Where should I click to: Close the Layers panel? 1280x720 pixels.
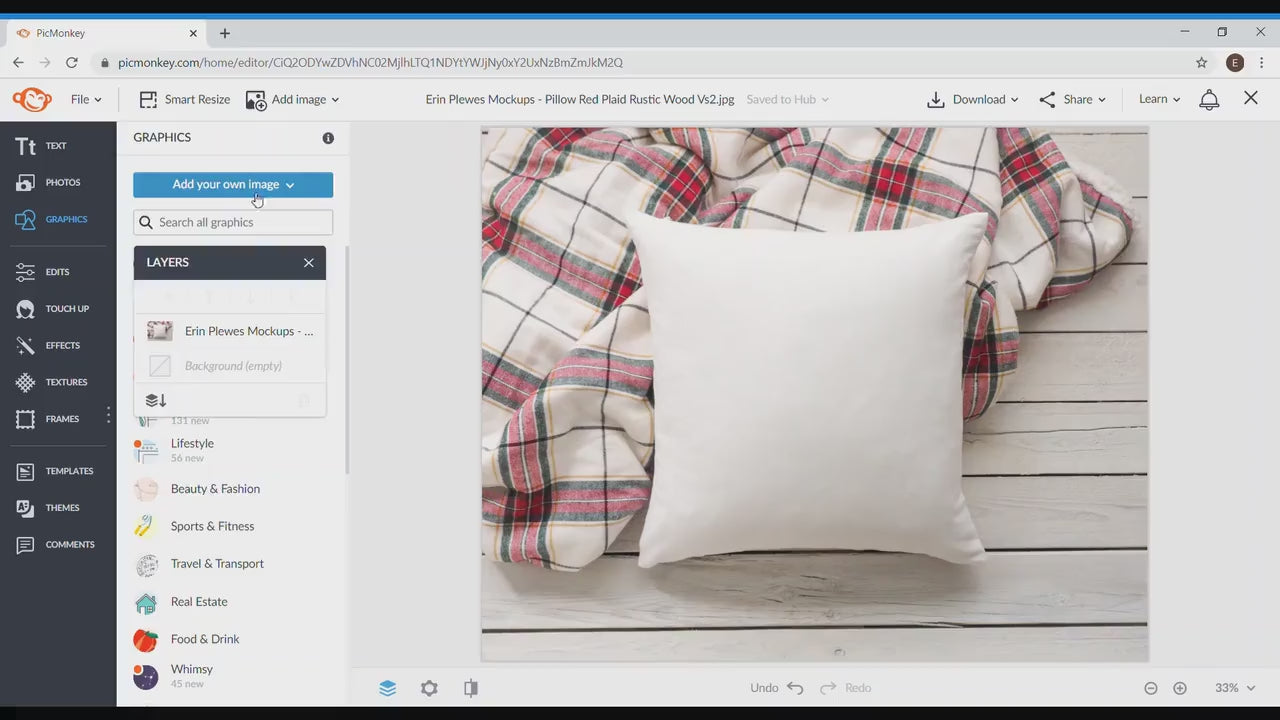[308, 263]
